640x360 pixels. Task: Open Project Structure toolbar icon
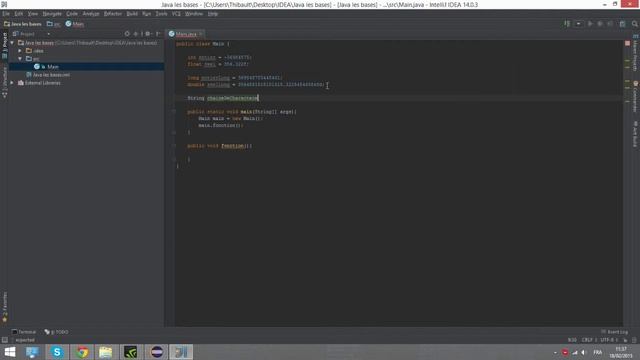[x=622, y=24]
